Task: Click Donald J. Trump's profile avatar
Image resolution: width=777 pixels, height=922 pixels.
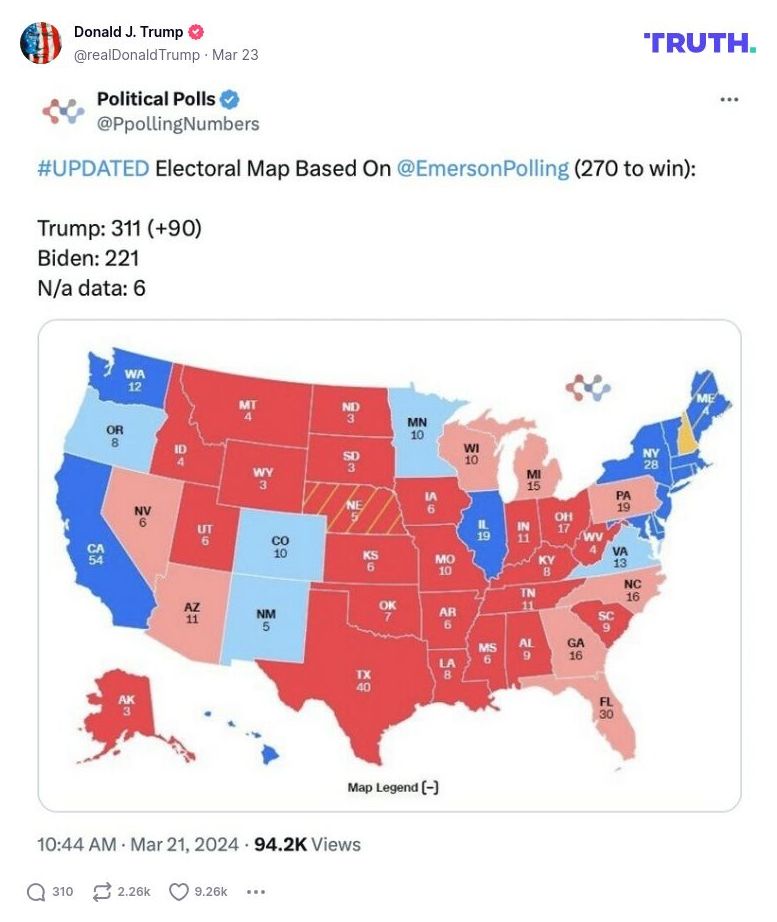Action: [42, 41]
